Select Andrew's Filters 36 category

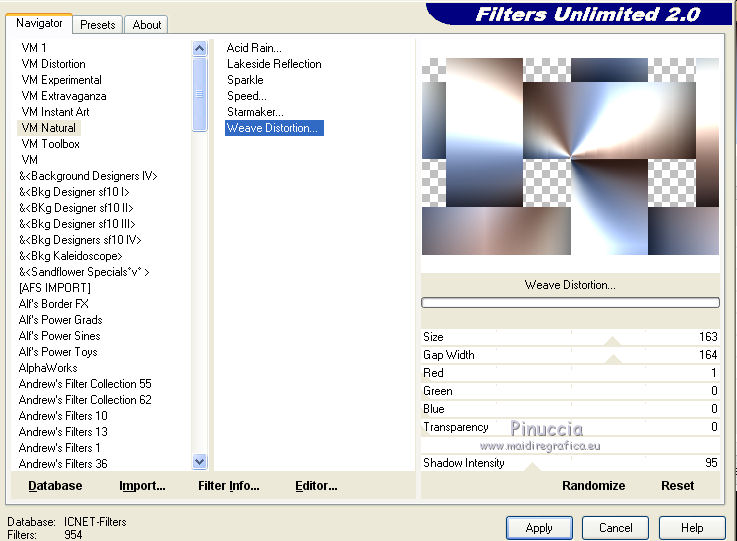[63, 463]
